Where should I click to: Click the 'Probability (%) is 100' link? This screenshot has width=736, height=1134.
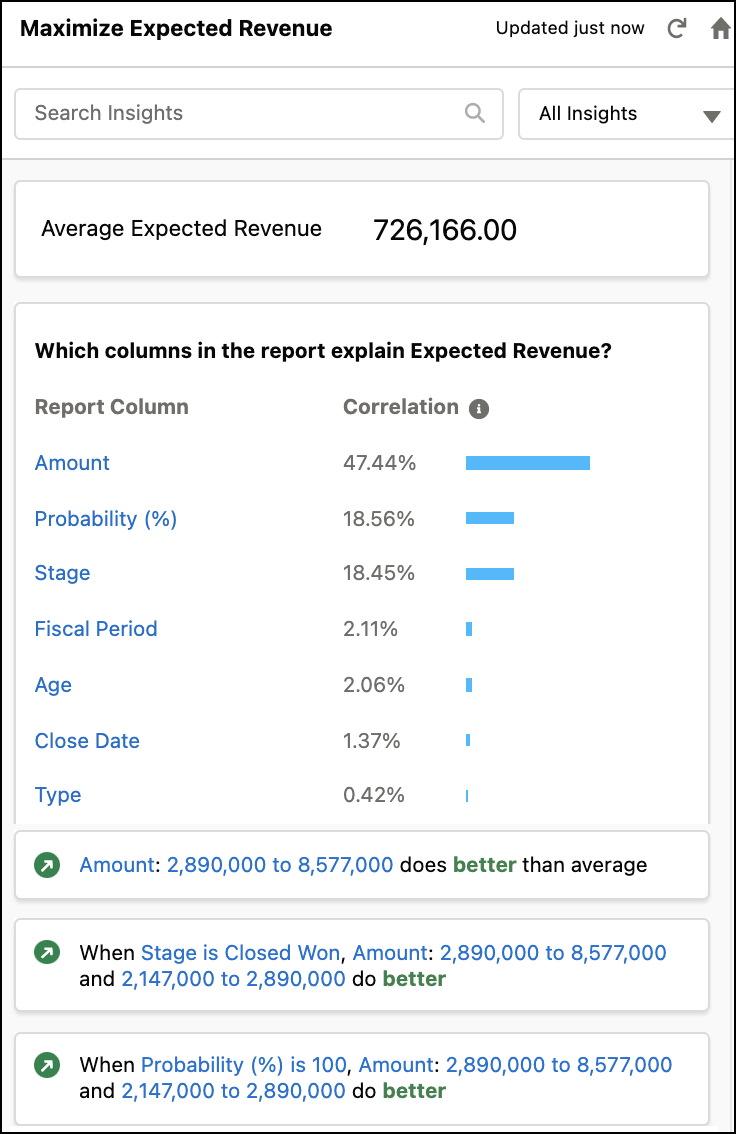click(x=244, y=1065)
